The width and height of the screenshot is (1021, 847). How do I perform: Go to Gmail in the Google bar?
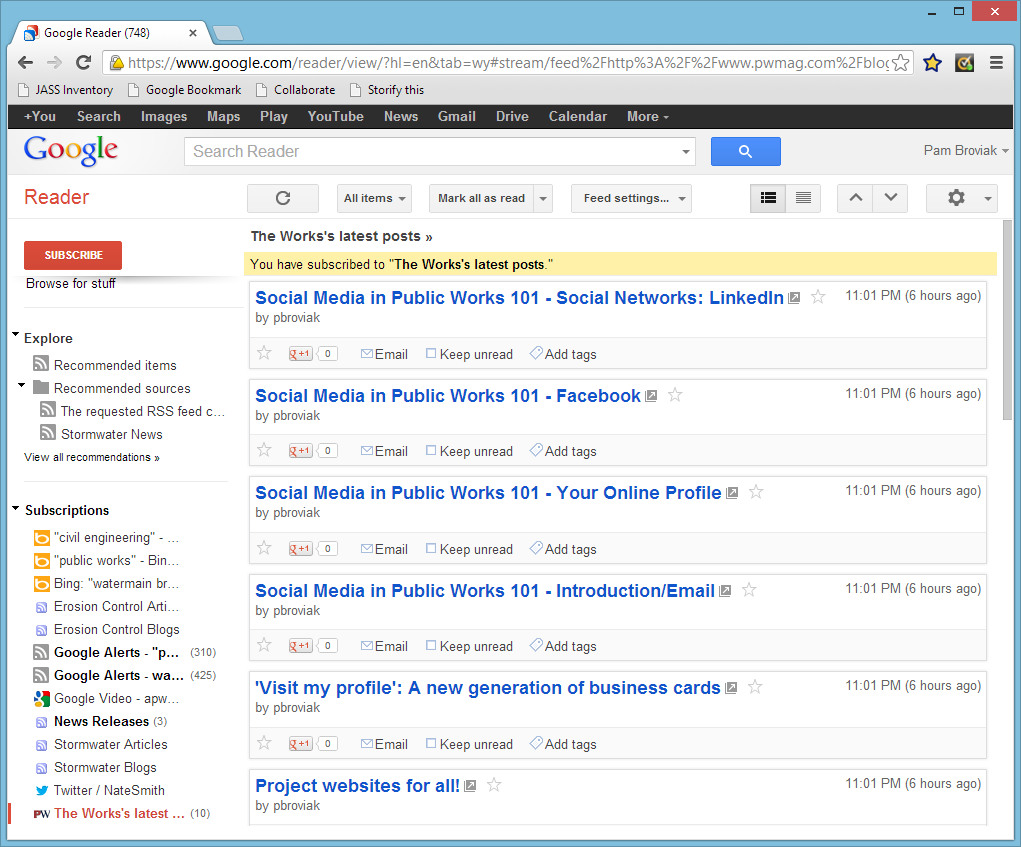pyautogui.click(x=456, y=117)
